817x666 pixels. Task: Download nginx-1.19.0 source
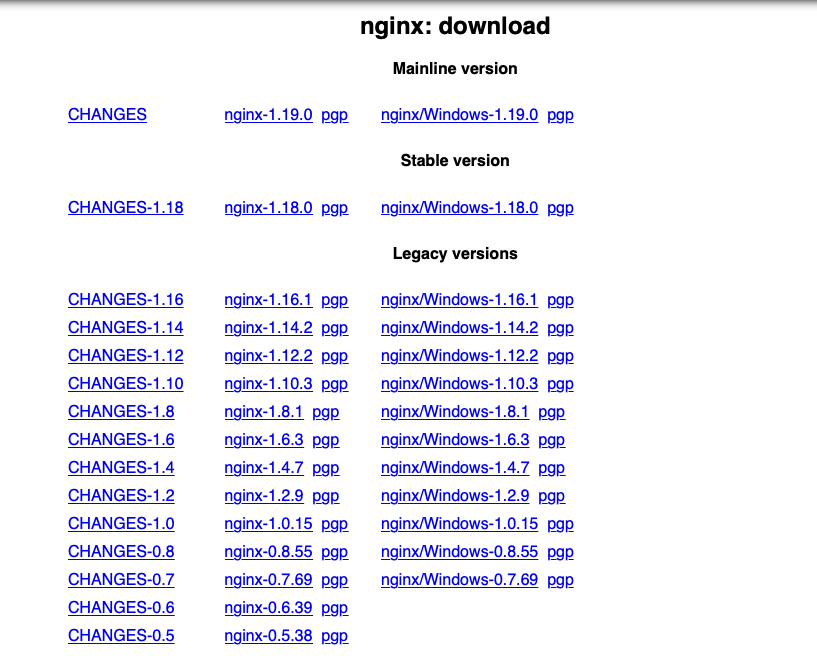tap(268, 115)
